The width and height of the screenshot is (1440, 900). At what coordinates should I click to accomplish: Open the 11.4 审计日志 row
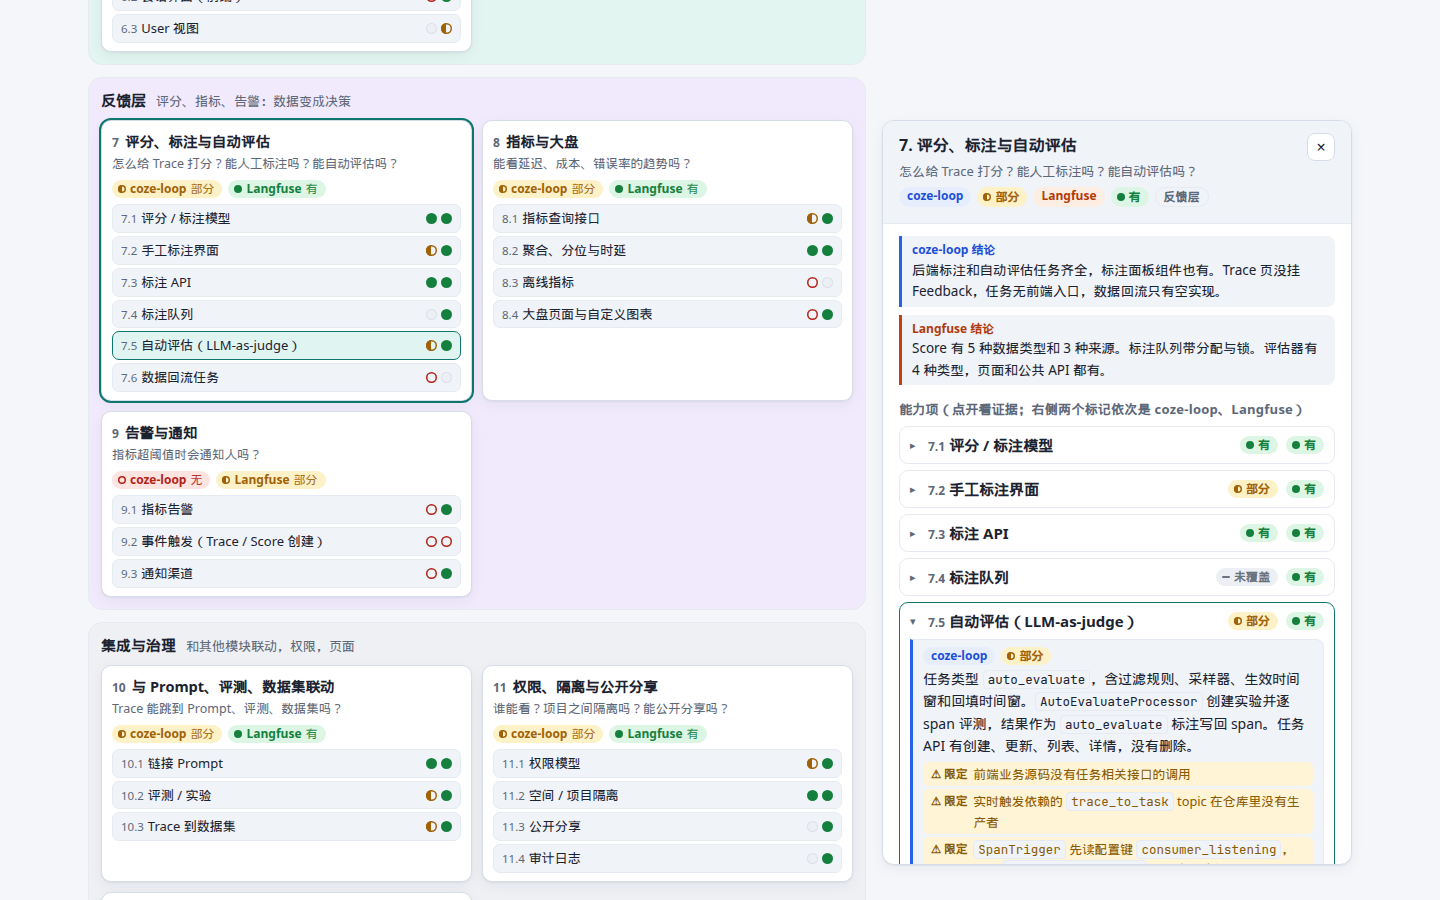[x=667, y=859]
